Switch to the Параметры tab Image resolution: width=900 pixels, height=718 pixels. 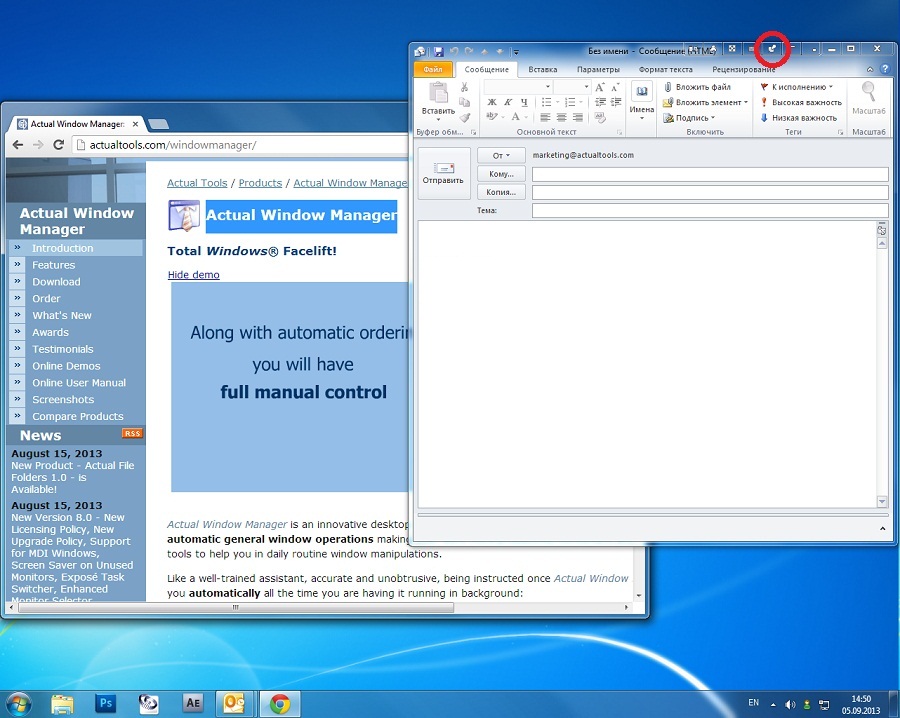(x=598, y=69)
